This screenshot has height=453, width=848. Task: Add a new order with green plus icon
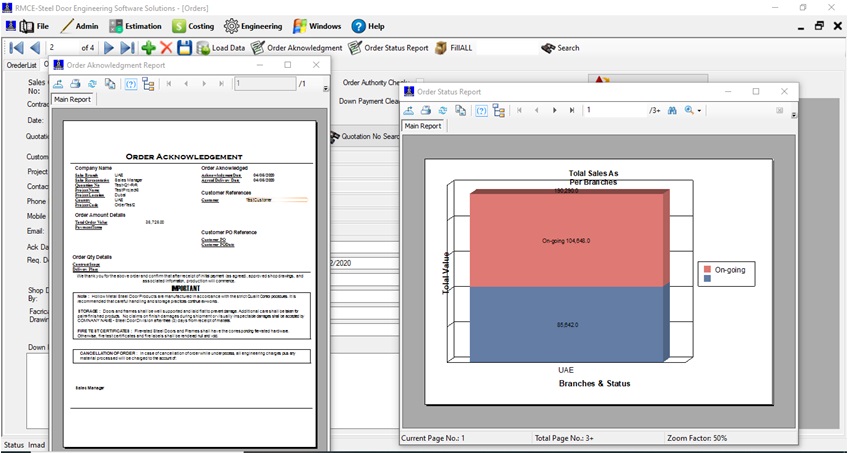point(148,48)
